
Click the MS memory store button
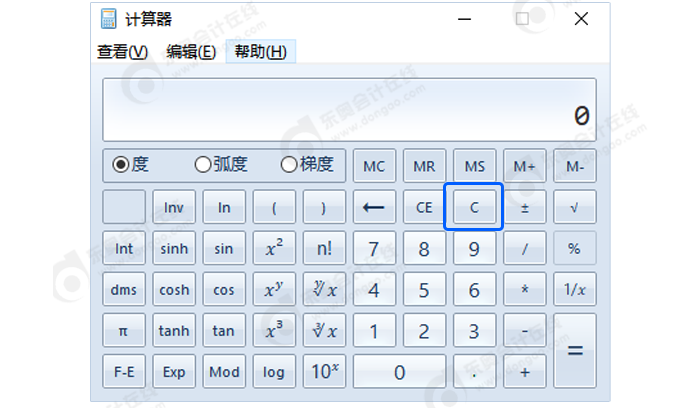pyautogui.click(x=474, y=166)
